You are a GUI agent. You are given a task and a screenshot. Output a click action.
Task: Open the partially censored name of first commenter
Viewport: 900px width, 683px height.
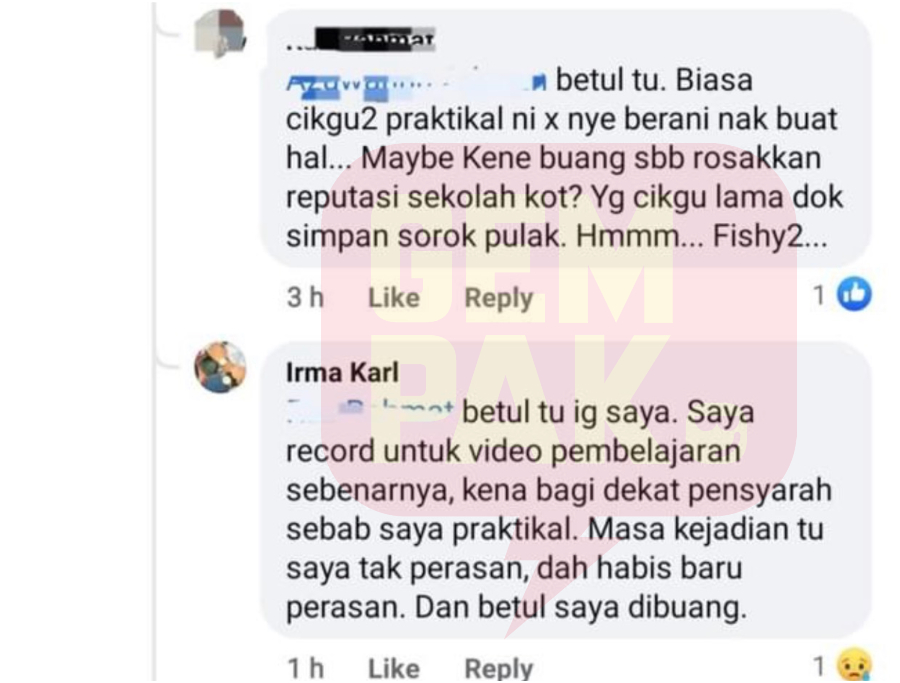360,40
